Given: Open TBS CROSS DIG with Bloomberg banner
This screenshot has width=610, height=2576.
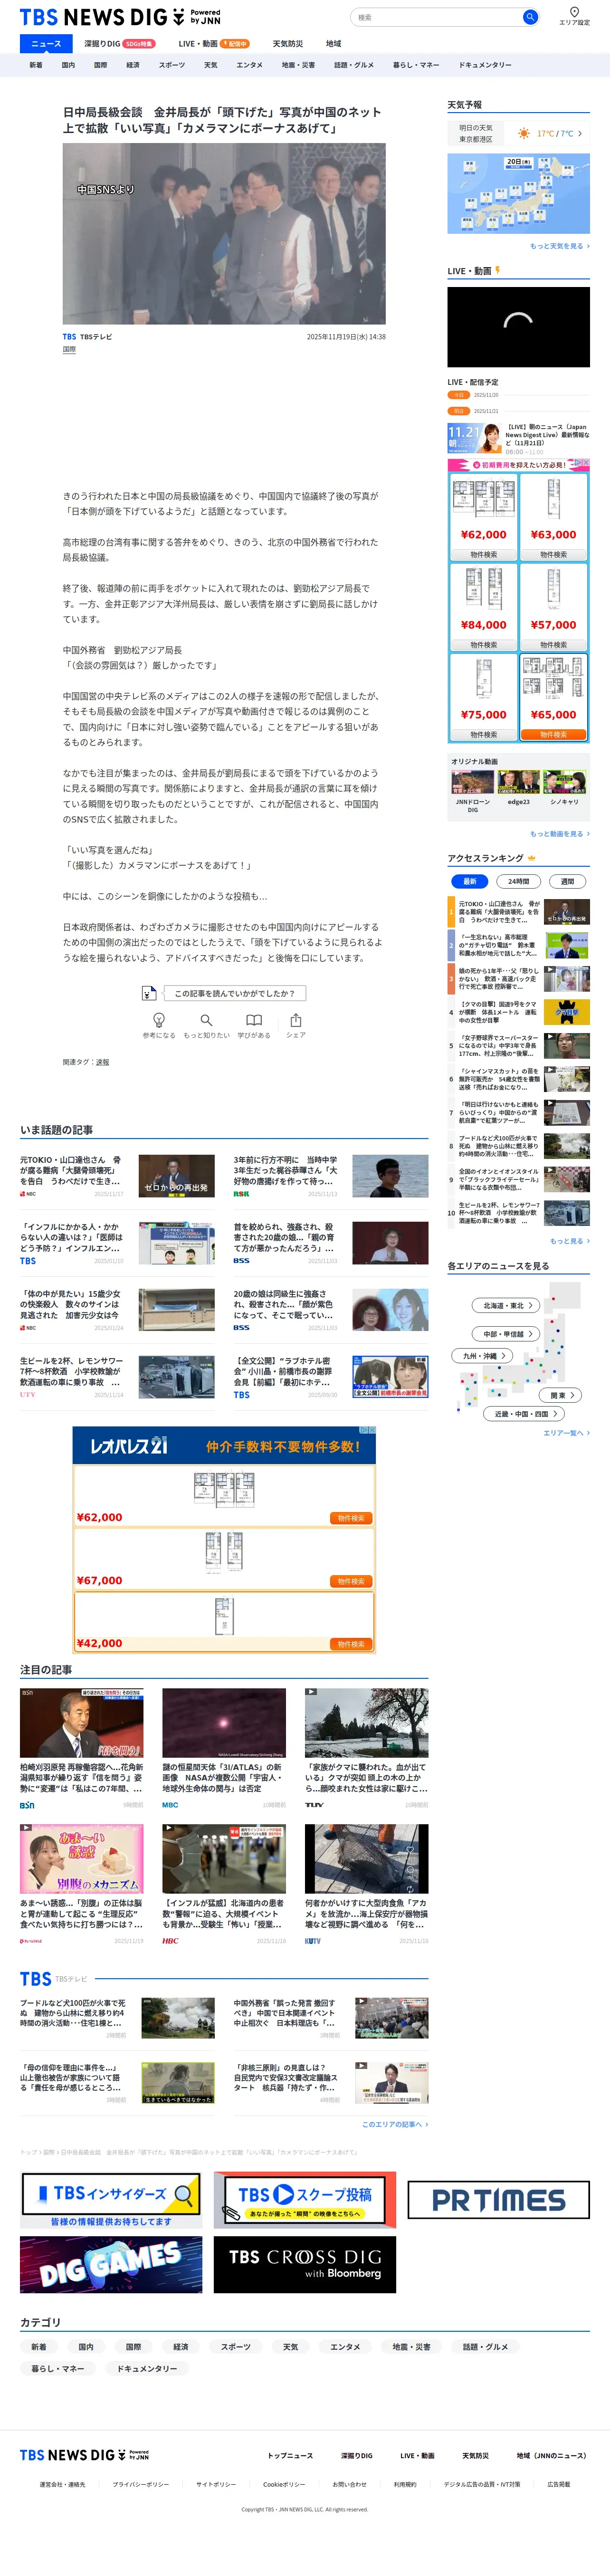Looking at the screenshot, I should click(305, 2265).
